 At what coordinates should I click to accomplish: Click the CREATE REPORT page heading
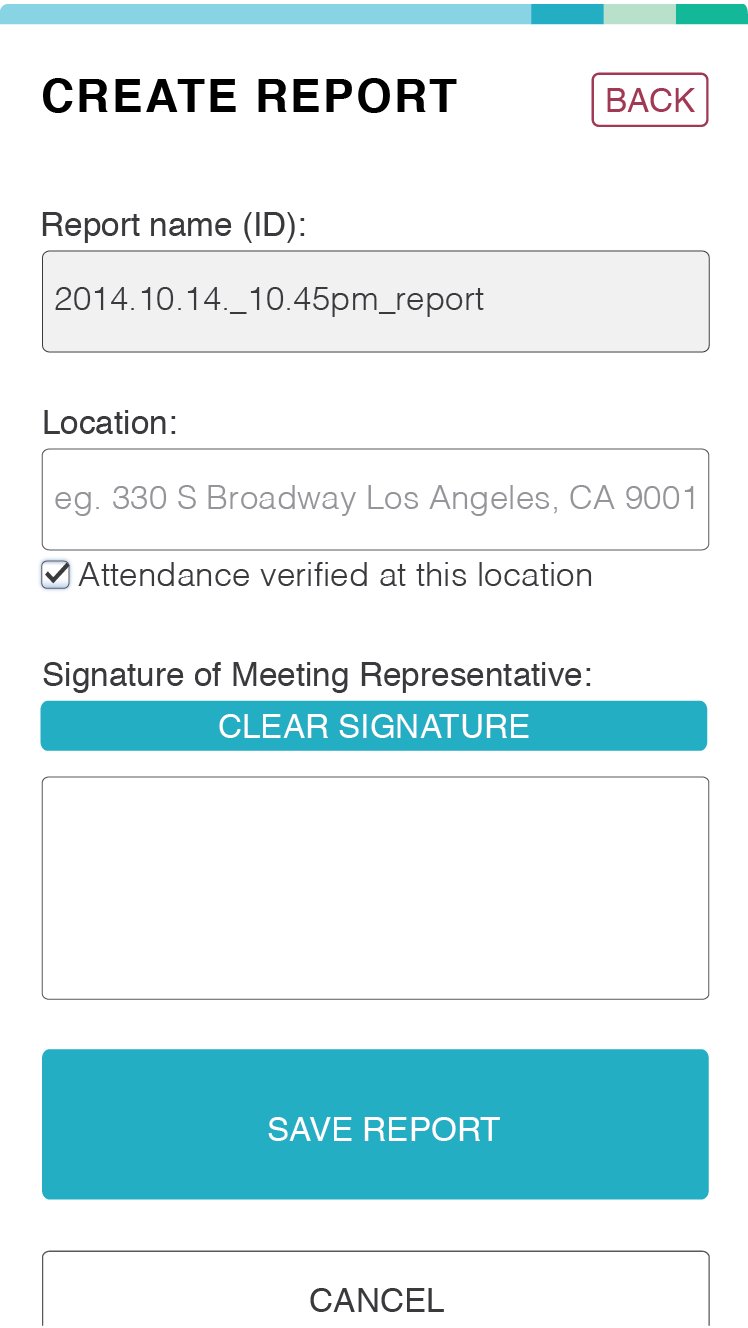250,97
